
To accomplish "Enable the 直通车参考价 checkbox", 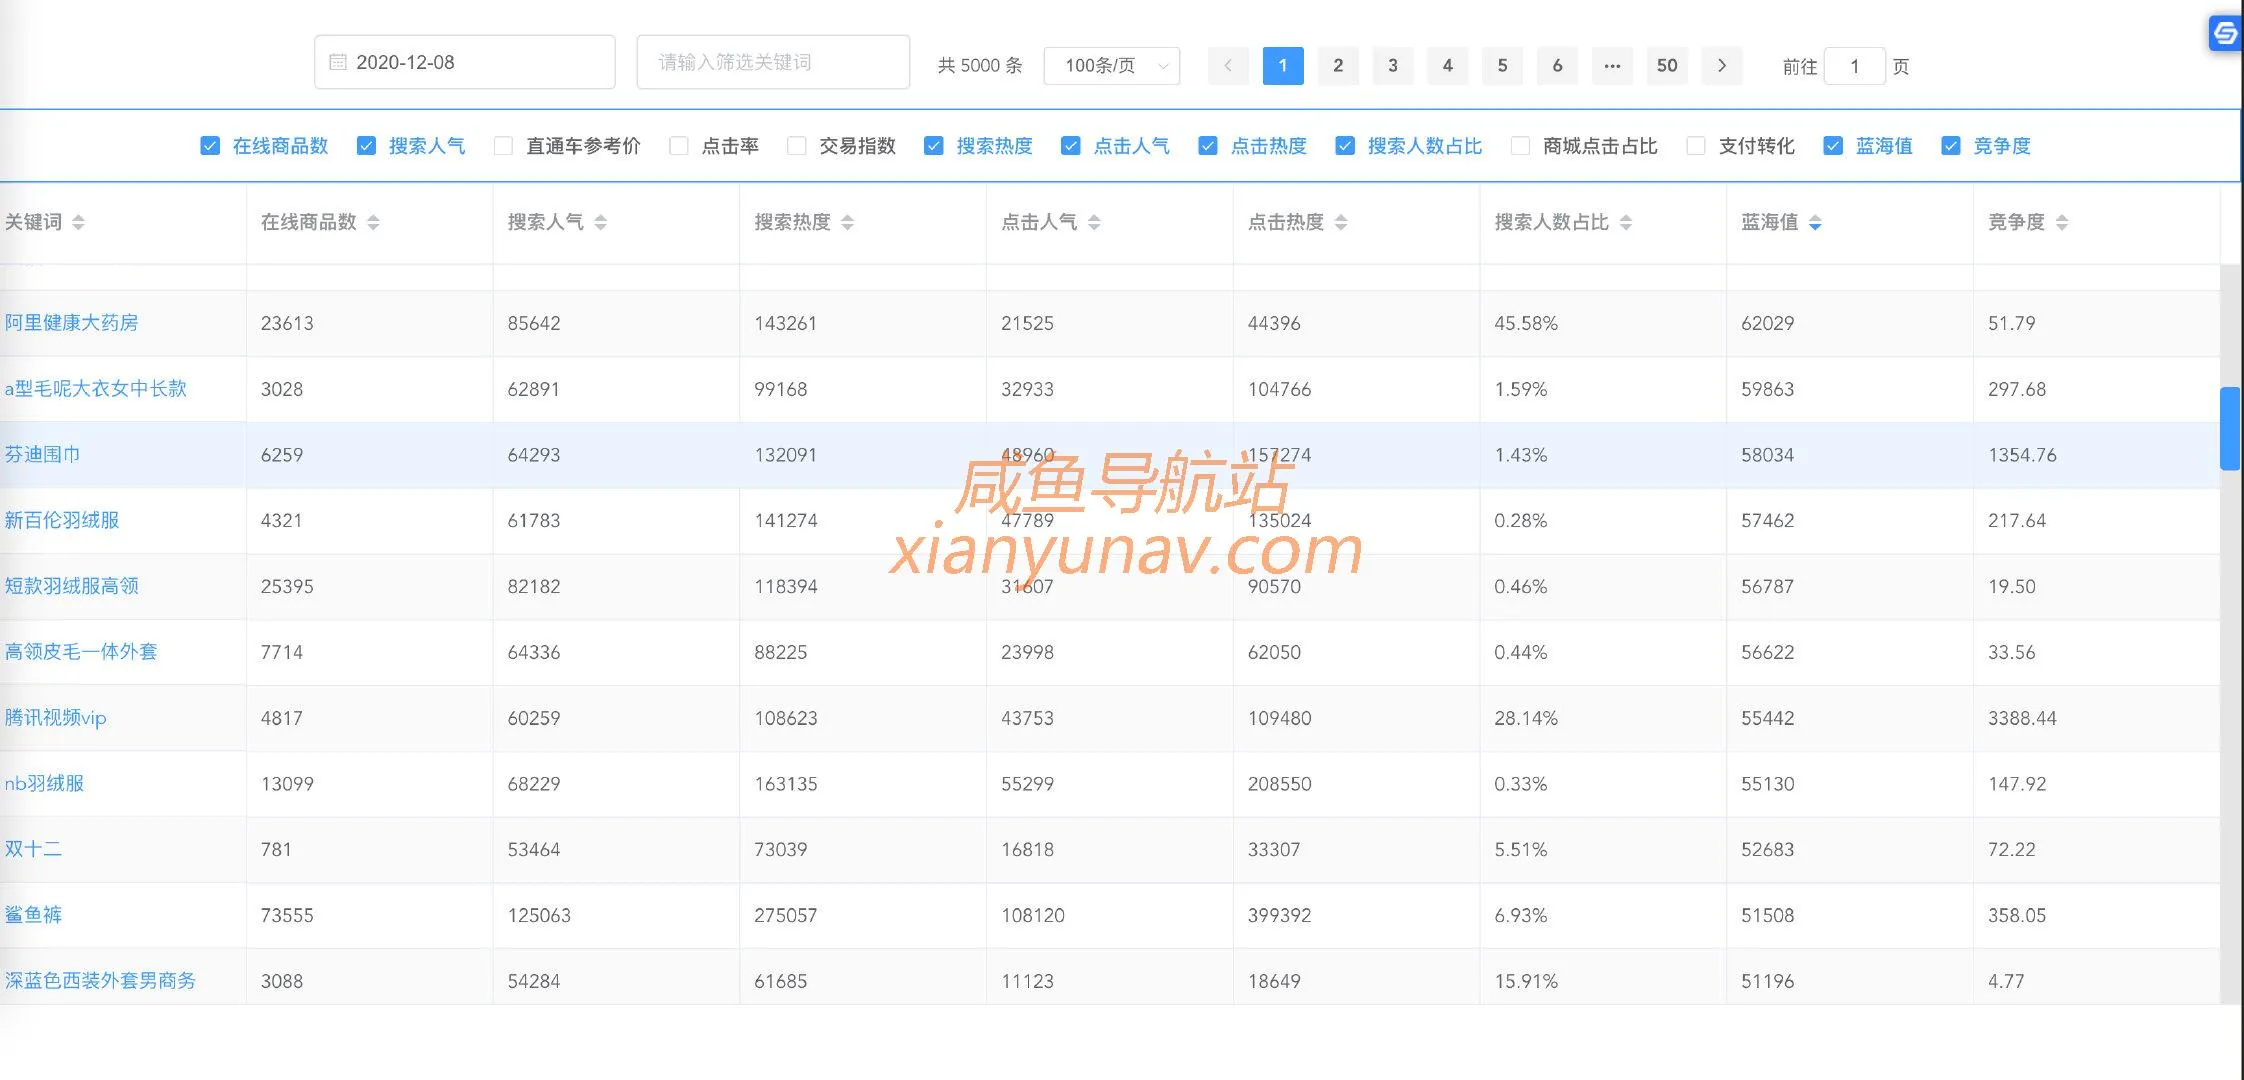I will [504, 146].
